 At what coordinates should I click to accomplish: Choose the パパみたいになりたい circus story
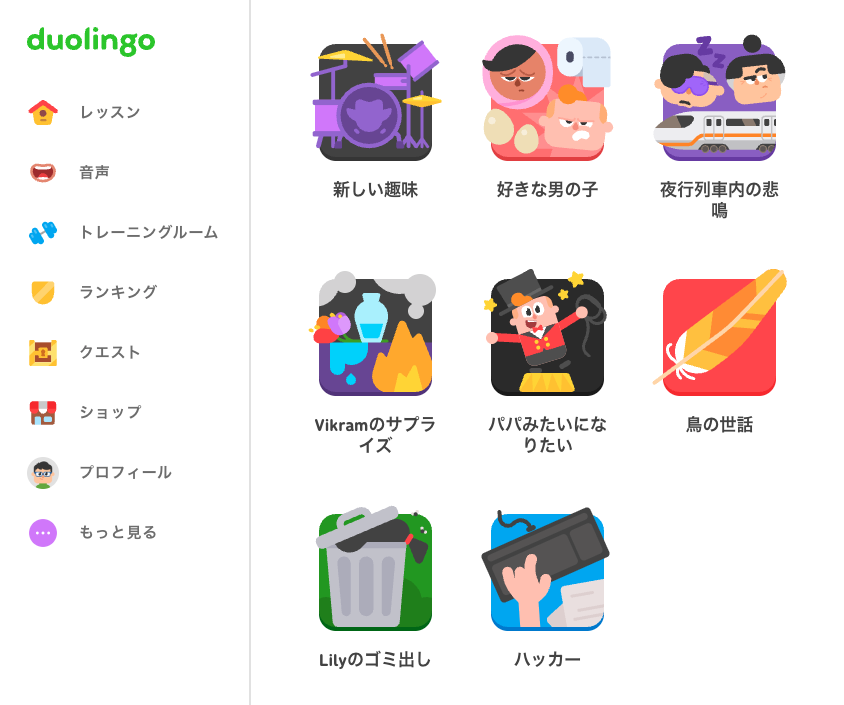tap(547, 334)
